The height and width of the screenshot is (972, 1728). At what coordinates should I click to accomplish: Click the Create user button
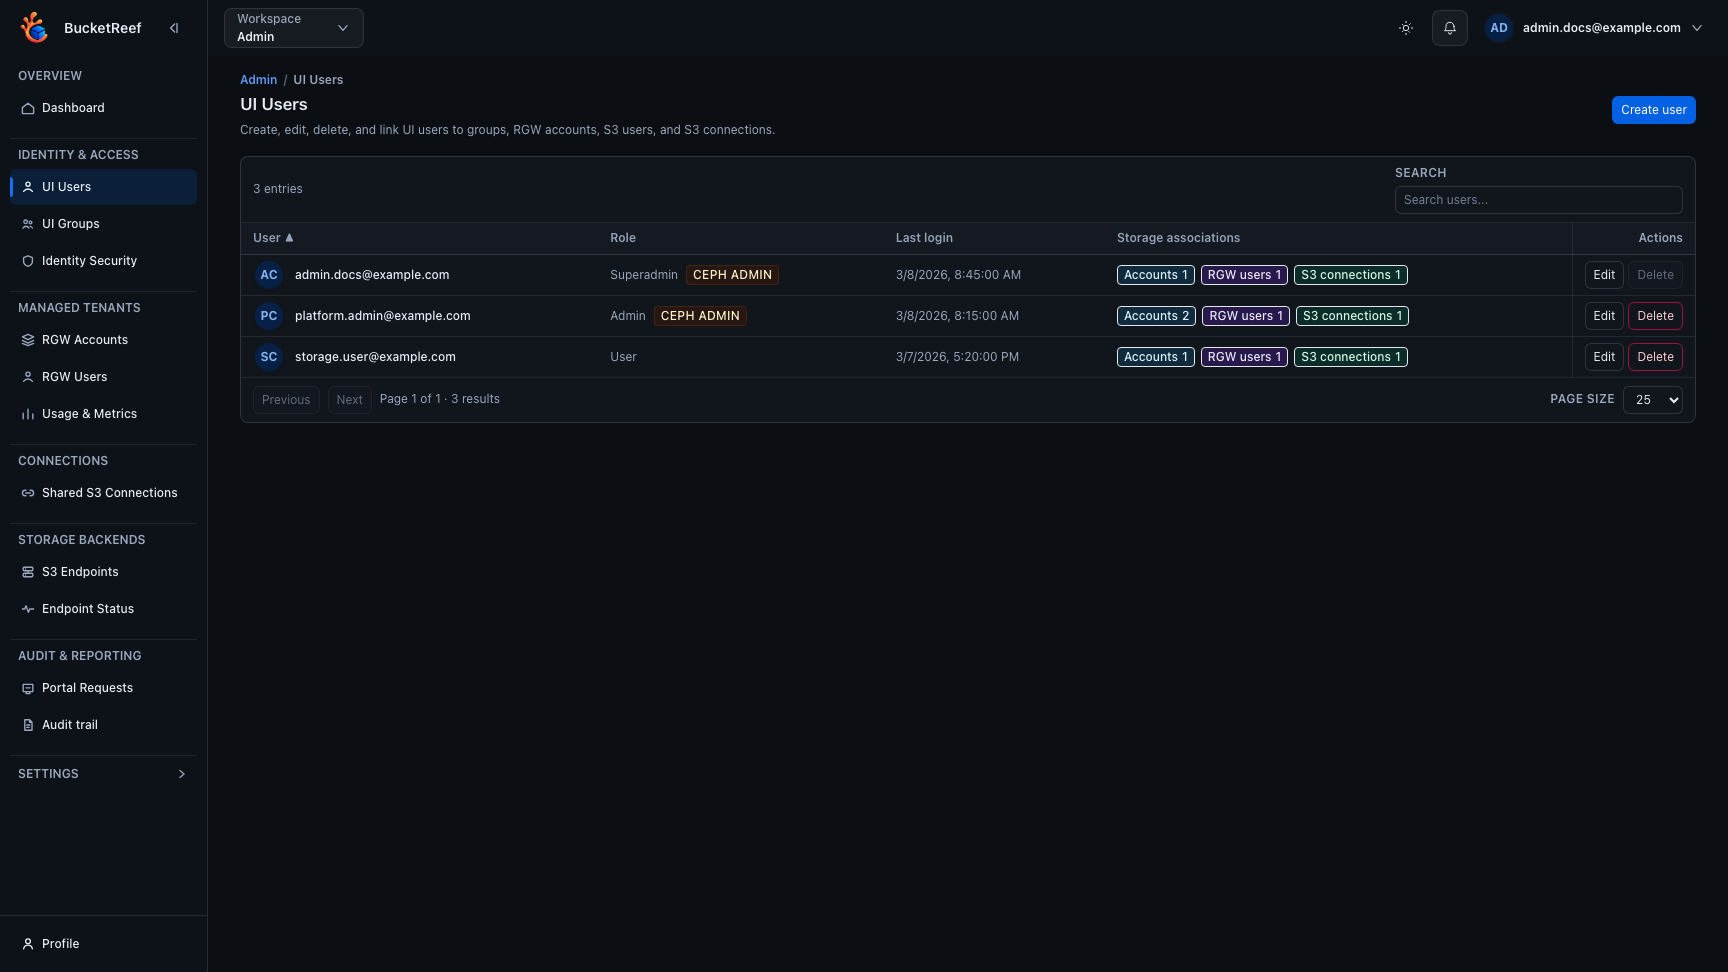tap(1653, 110)
